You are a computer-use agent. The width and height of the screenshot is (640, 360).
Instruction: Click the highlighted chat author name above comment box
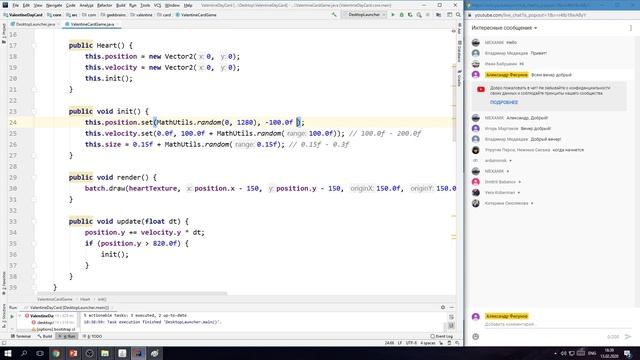(507, 316)
